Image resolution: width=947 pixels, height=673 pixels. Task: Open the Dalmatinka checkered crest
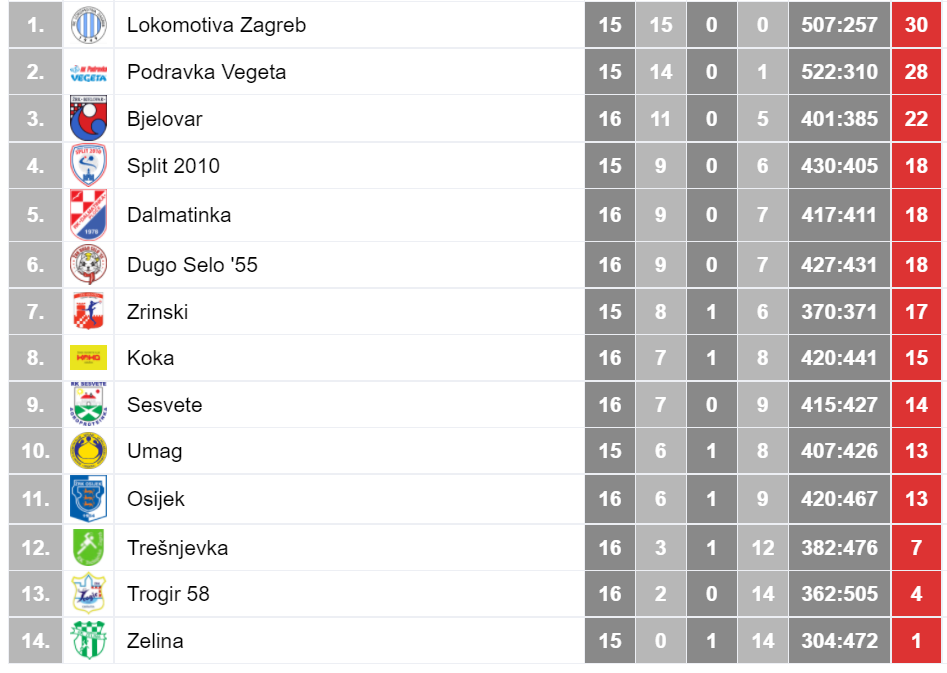[88, 214]
